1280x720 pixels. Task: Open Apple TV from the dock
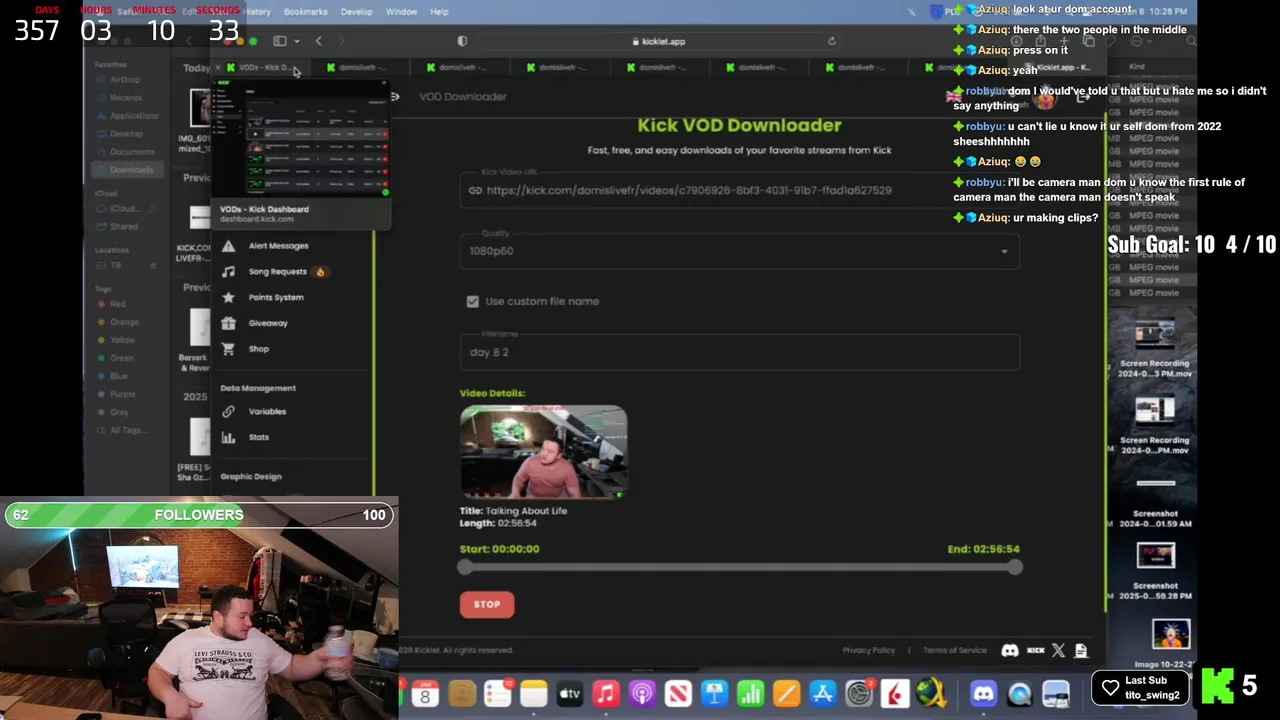[x=570, y=694]
